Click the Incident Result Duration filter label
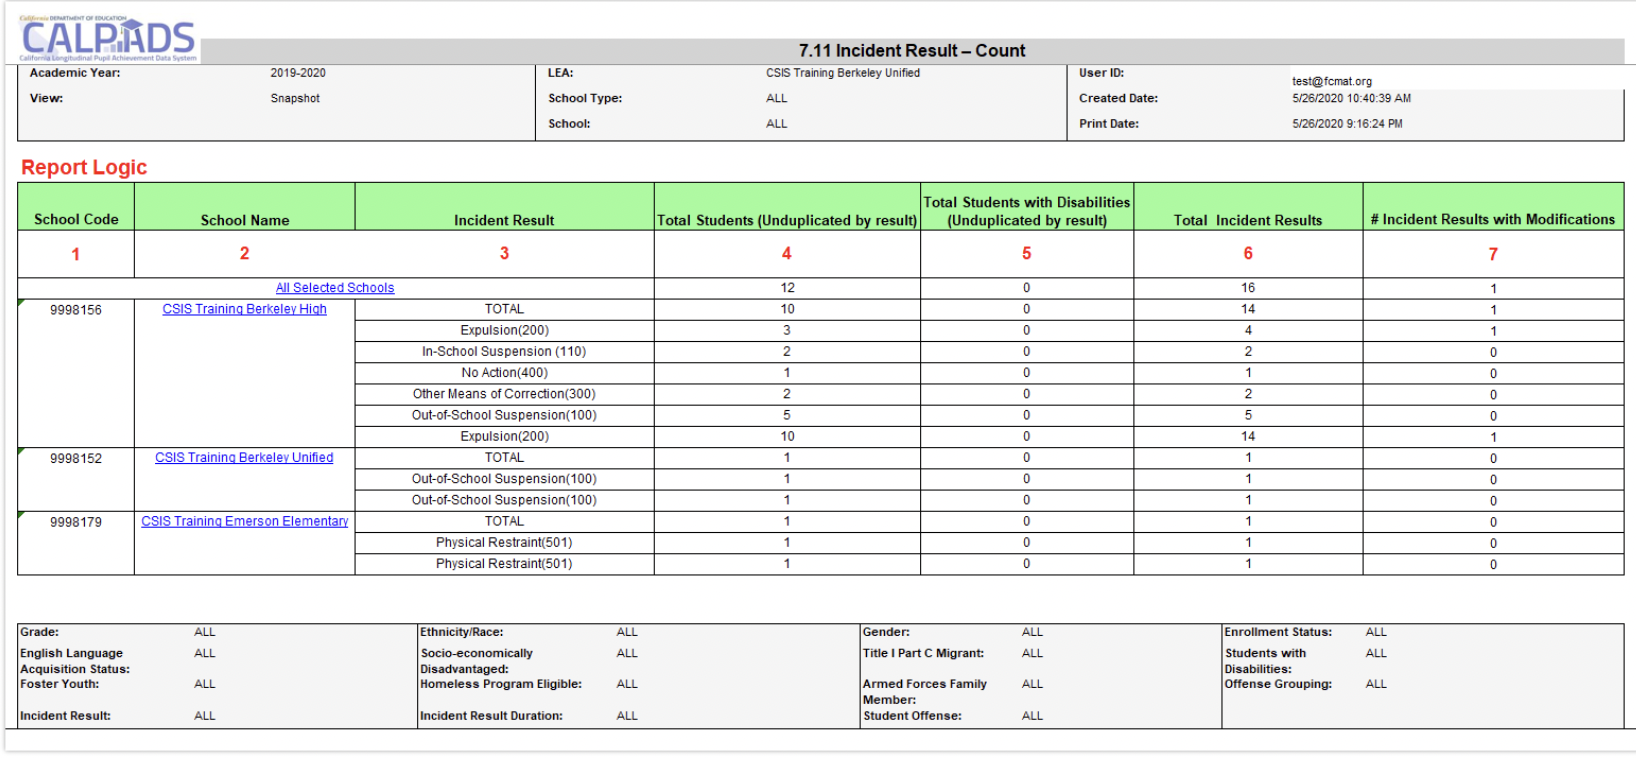This screenshot has height=758, width=1636. (492, 716)
